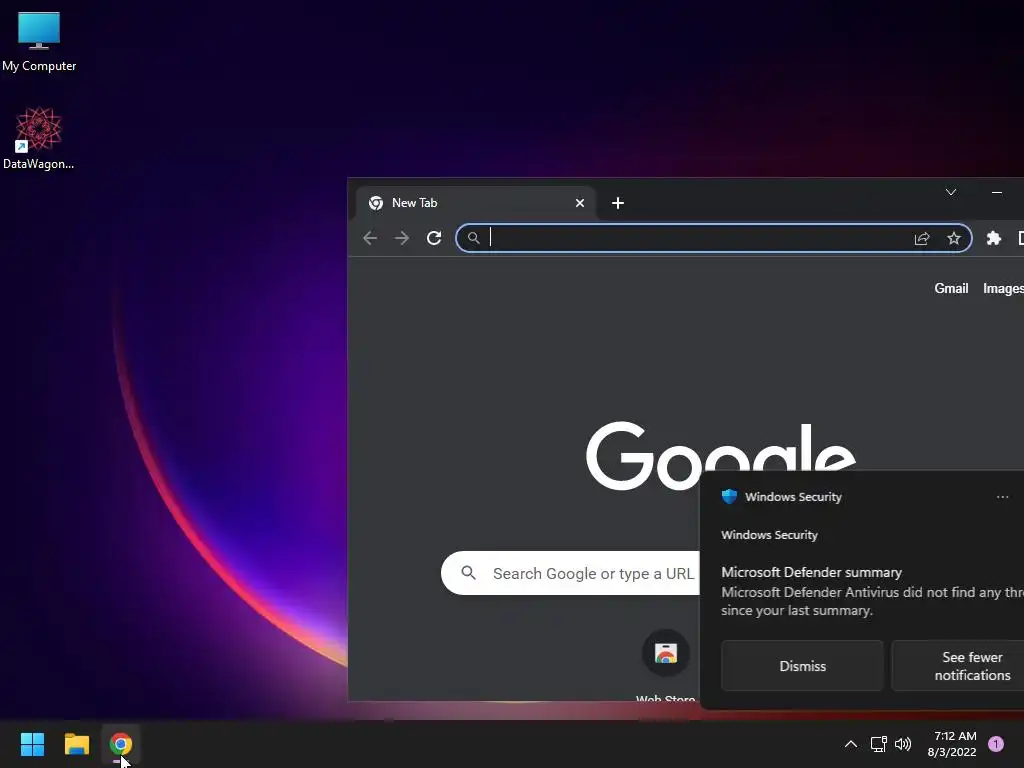Reload the page in Chrome
The width and height of the screenshot is (1024, 768).
[x=434, y=238]
